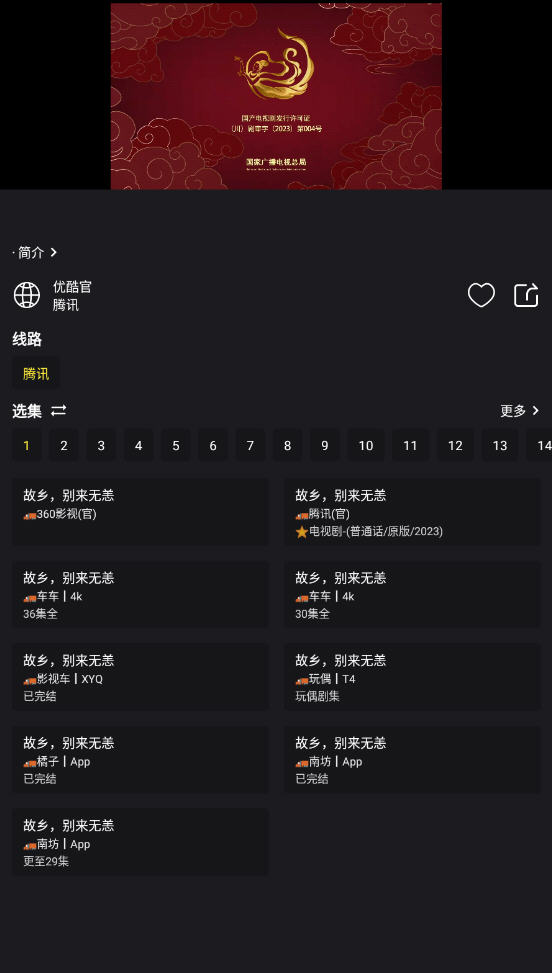Tap the heart favorite icon
The height and width of the screenshot is (973, 552).
(x=481, y=295)
